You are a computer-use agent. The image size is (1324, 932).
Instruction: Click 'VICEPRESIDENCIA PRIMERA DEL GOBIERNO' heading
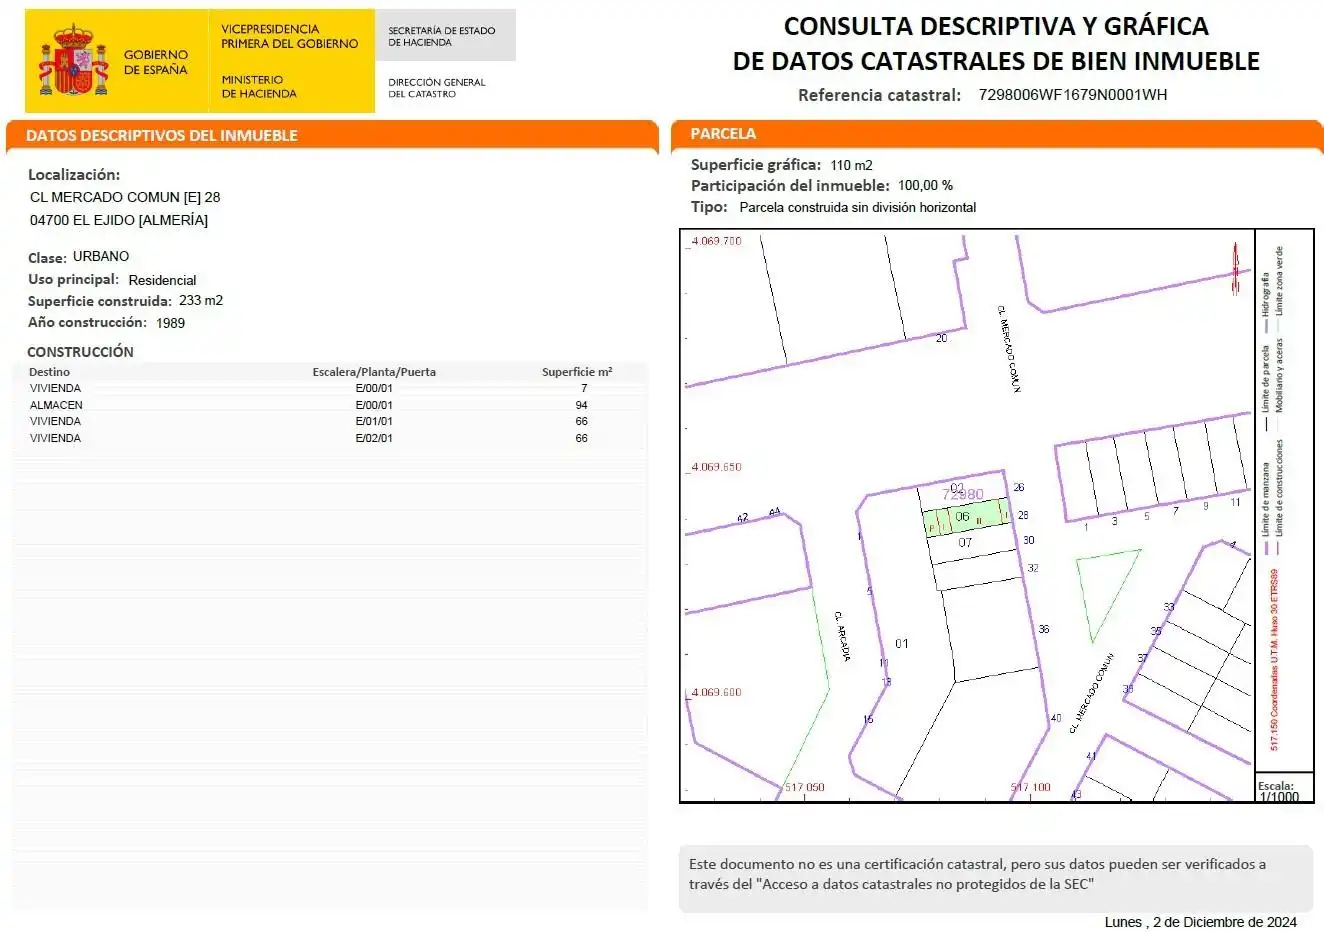coord(289,36)
